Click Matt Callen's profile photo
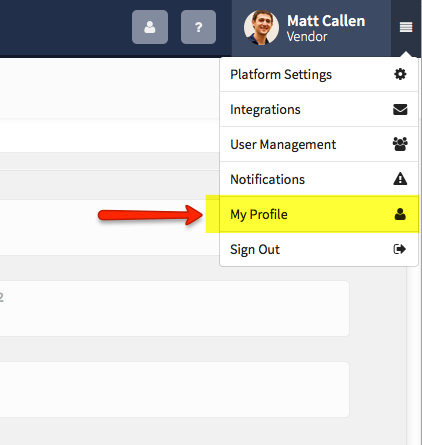The image size is (422, 445). point(261,27)
